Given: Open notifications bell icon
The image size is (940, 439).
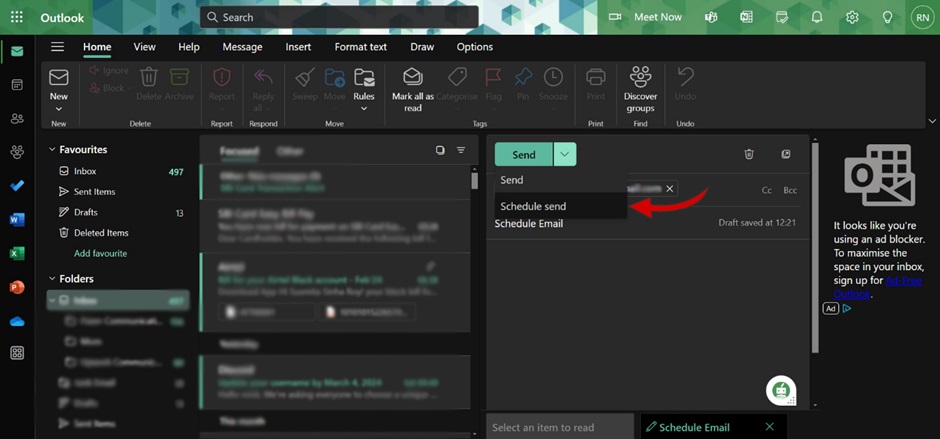Looking at the screenshot, I should (817, 17).
